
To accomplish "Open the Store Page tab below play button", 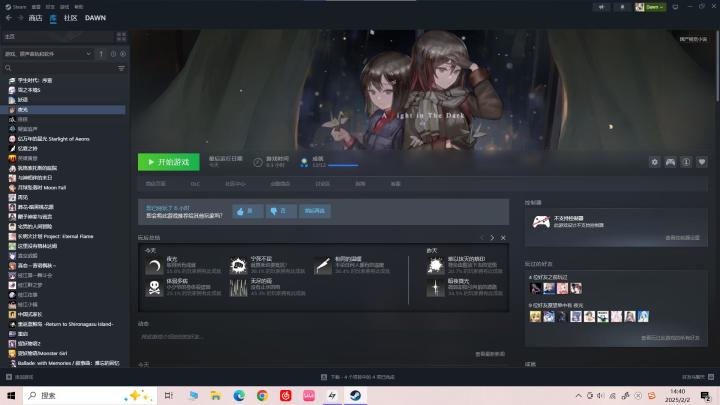I will coord(156,184).
